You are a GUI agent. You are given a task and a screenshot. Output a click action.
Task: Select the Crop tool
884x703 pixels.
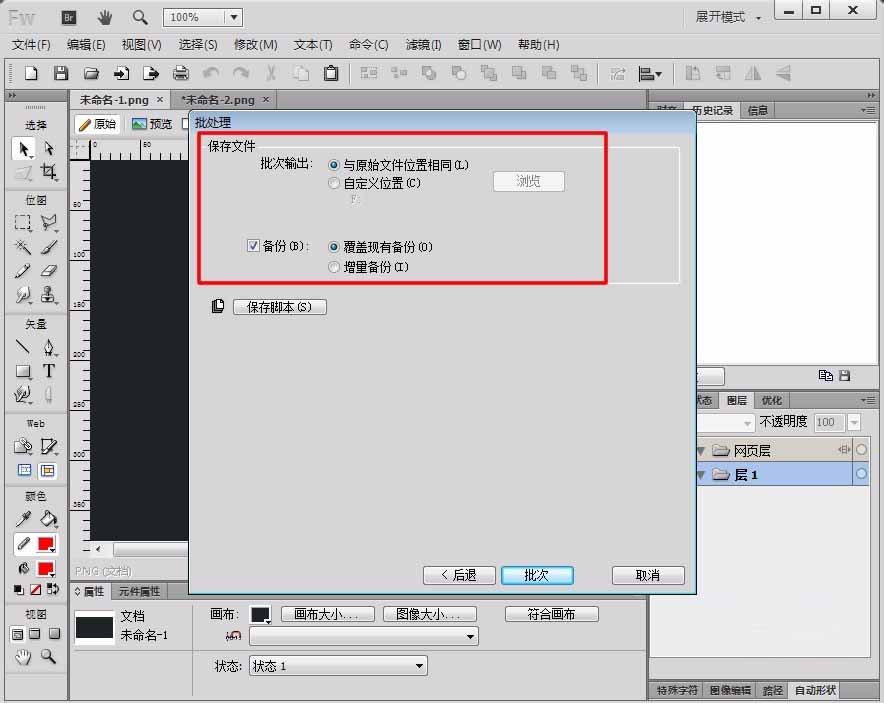pyautogui.click(x=50, y=171)
